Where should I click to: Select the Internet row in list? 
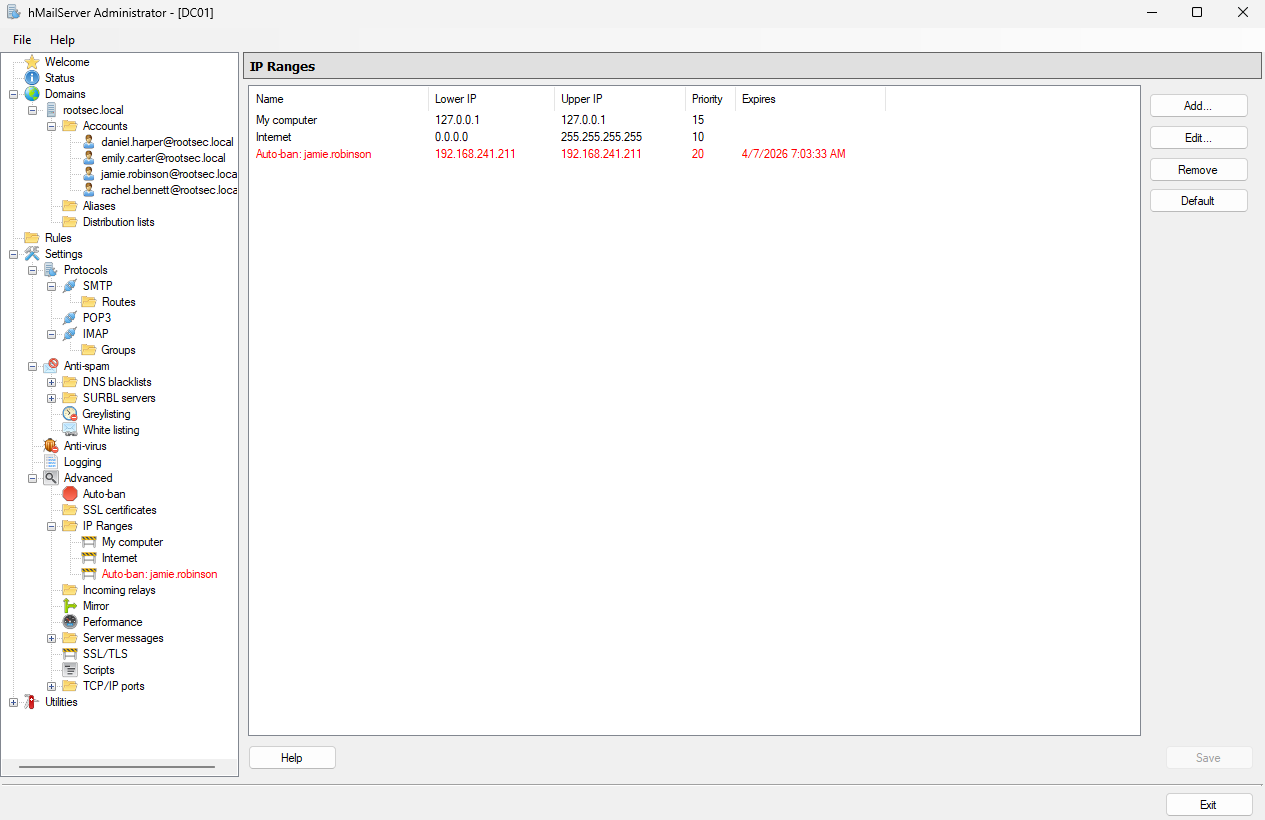tap(694, 137)
